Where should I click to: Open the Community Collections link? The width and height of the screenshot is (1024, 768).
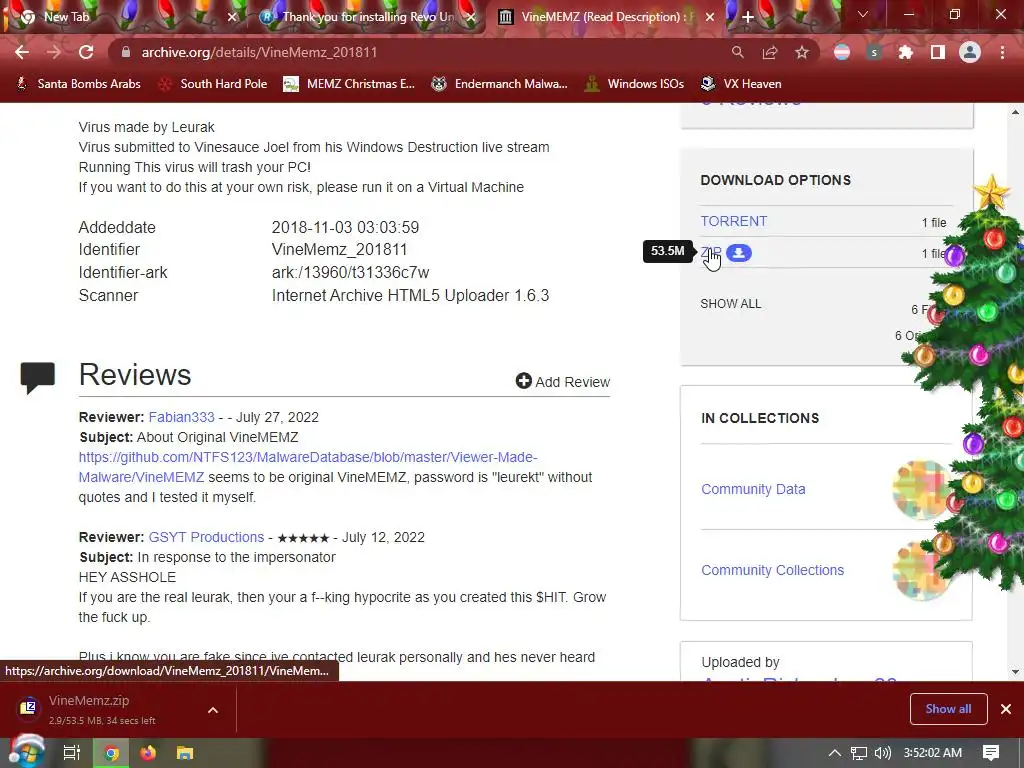pos(773,570)
